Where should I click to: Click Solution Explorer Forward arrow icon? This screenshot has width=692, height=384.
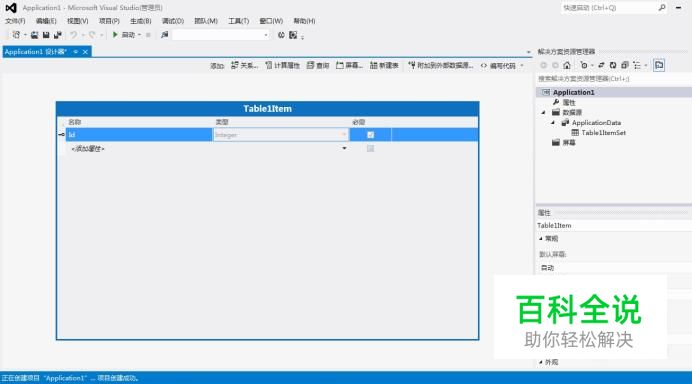point(555,65)
